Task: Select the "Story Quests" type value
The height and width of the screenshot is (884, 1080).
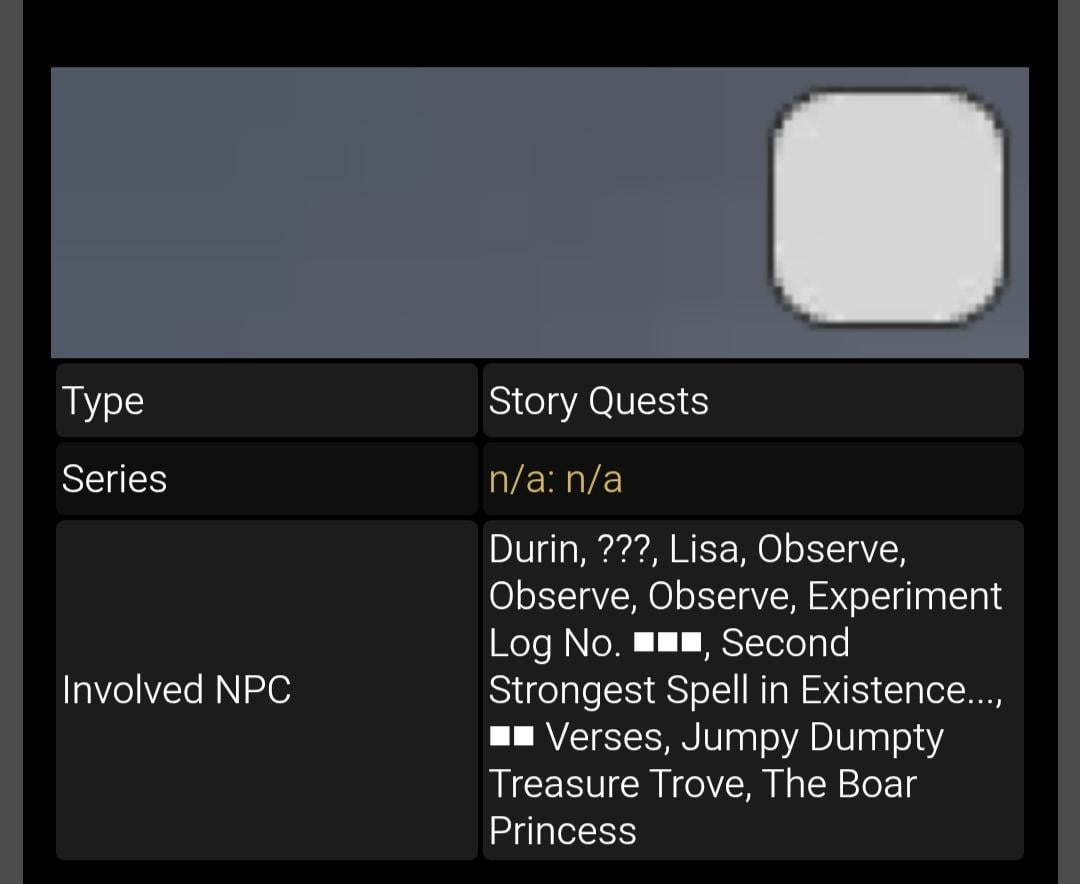Action: click(598, 401)
